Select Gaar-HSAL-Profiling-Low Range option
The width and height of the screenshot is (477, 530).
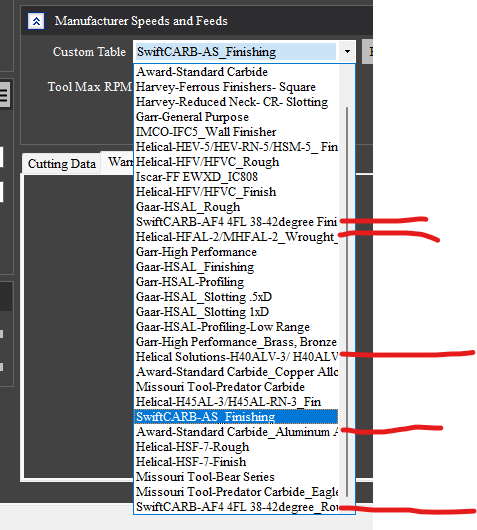(x=236, y=327)
